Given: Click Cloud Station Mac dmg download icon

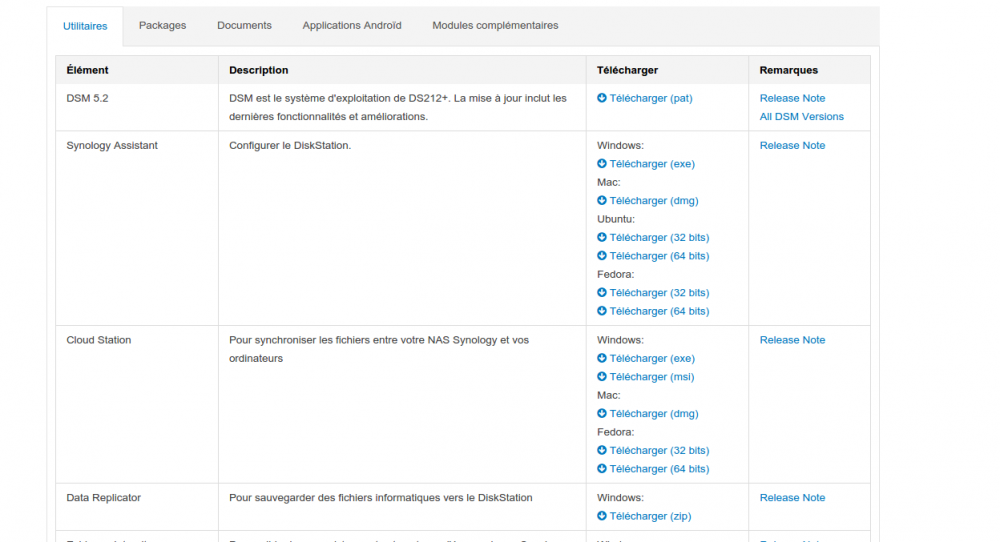Looking at the screenshot, I should tap(601, 414).
